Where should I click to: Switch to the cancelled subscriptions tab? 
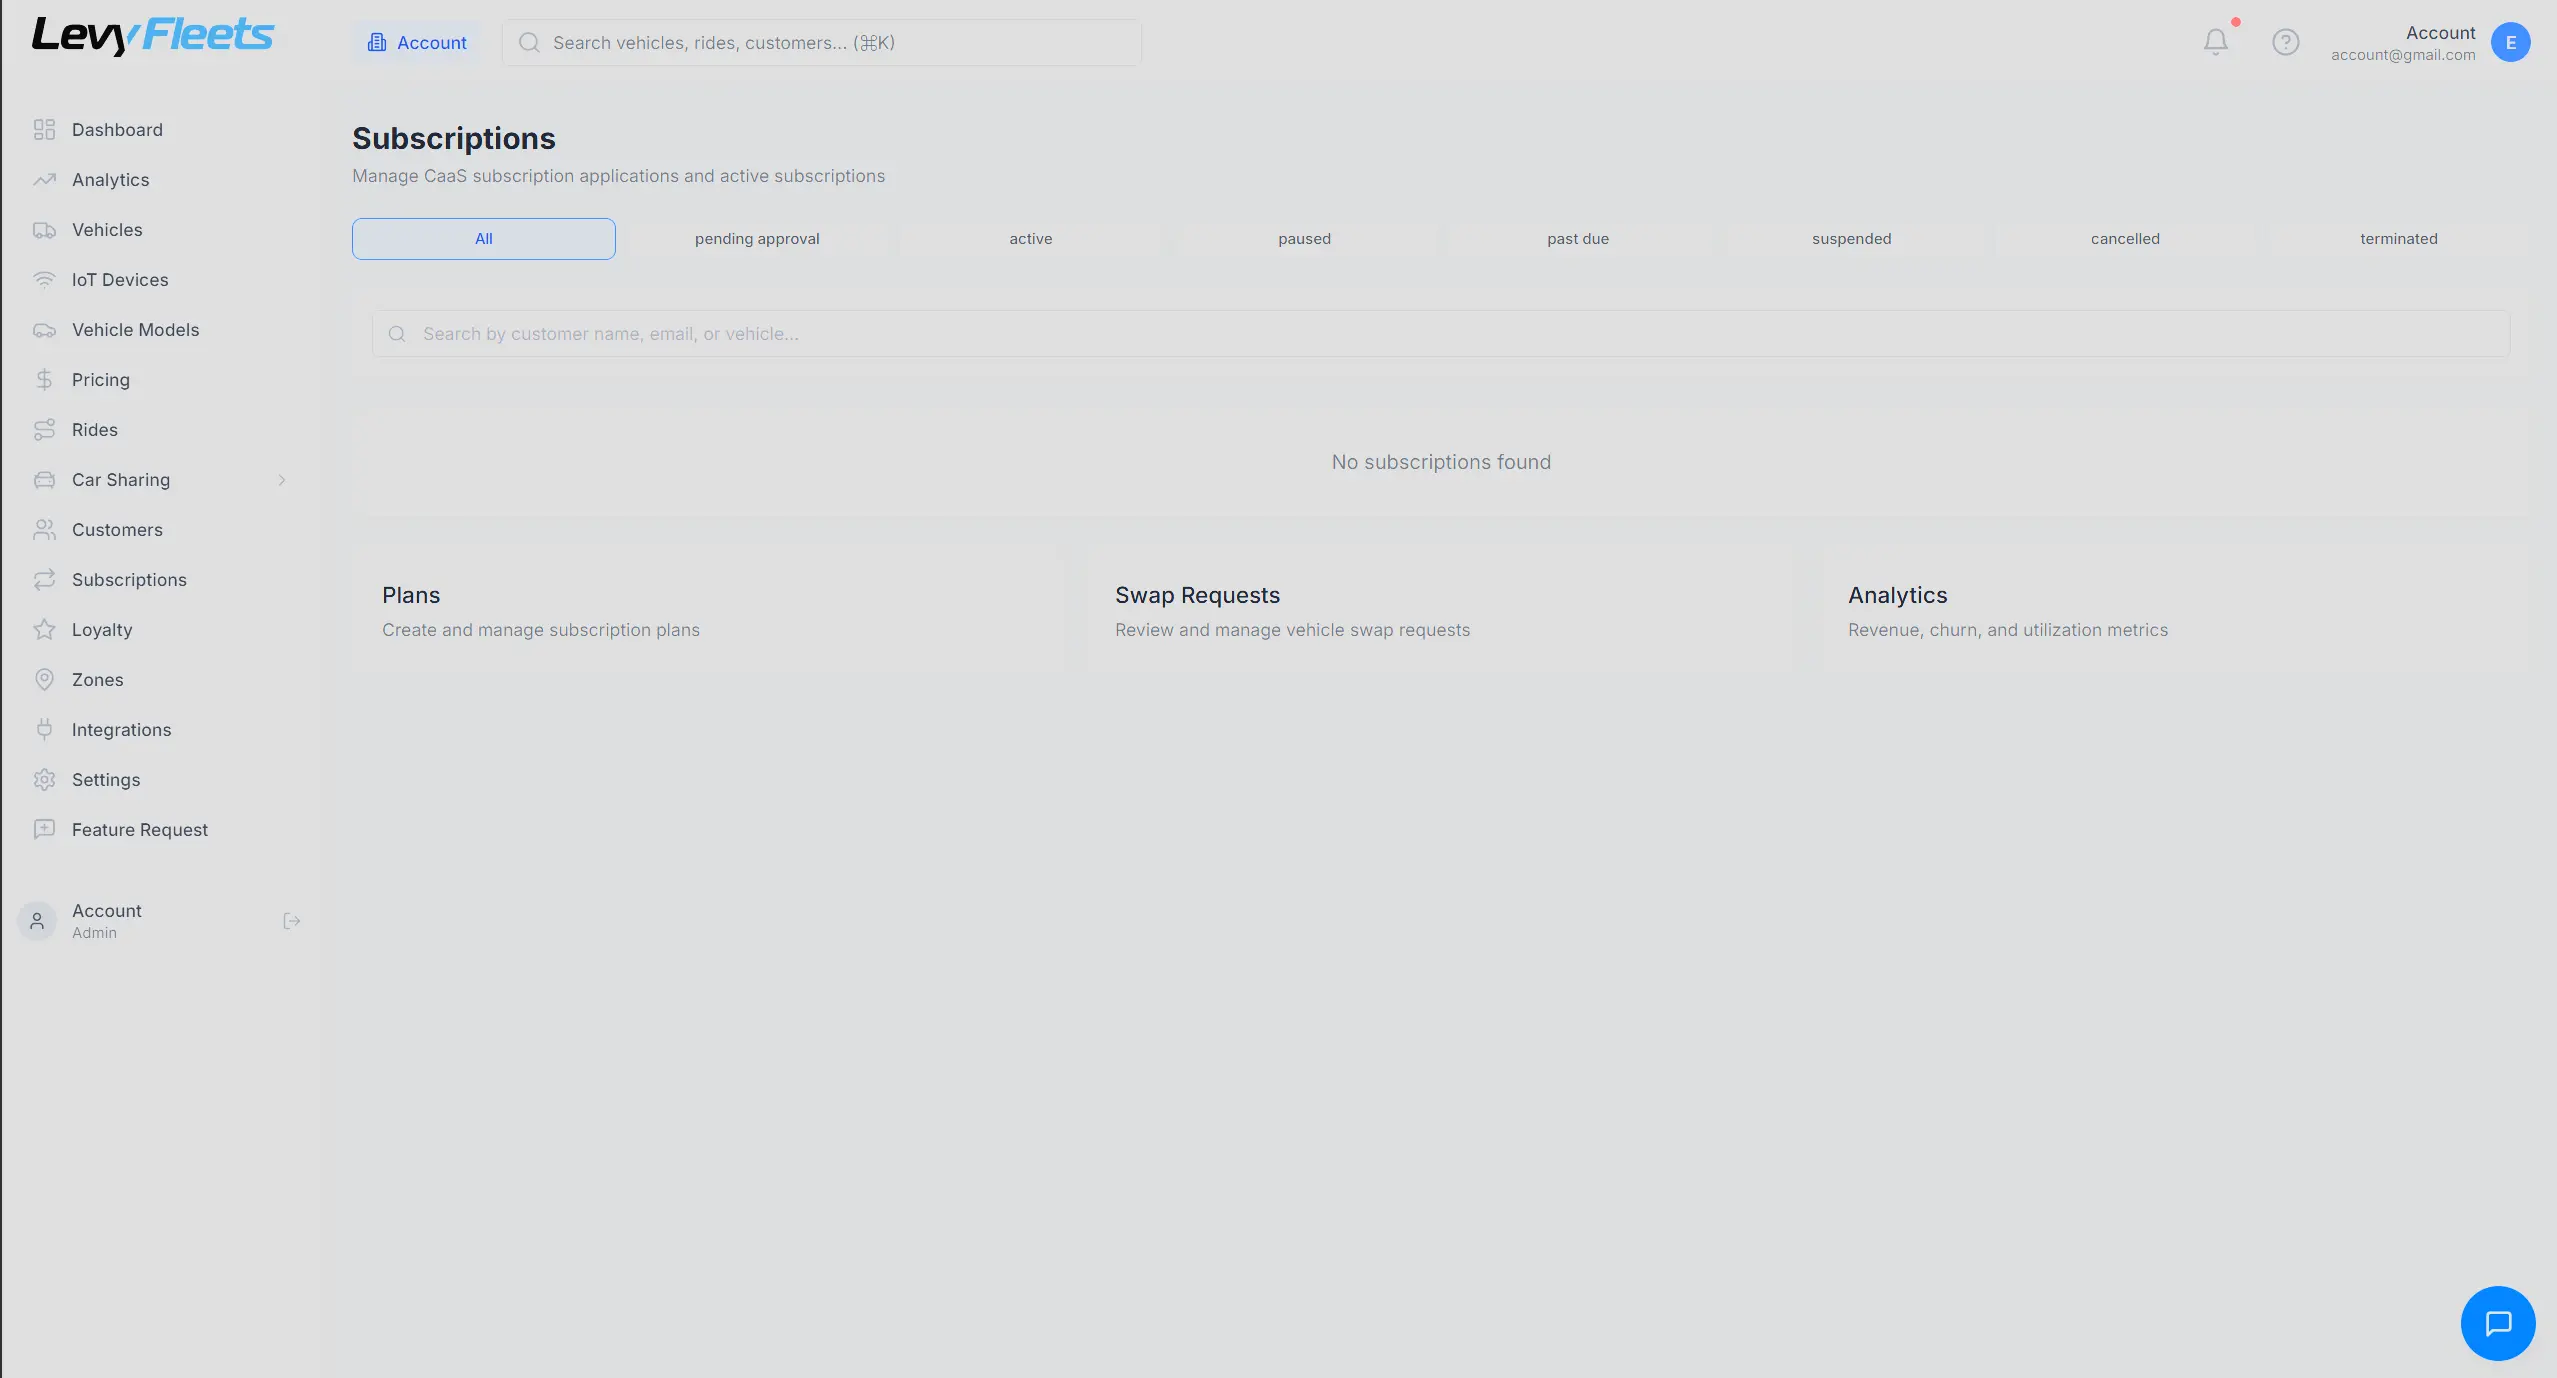click(x=2124, y=238)
